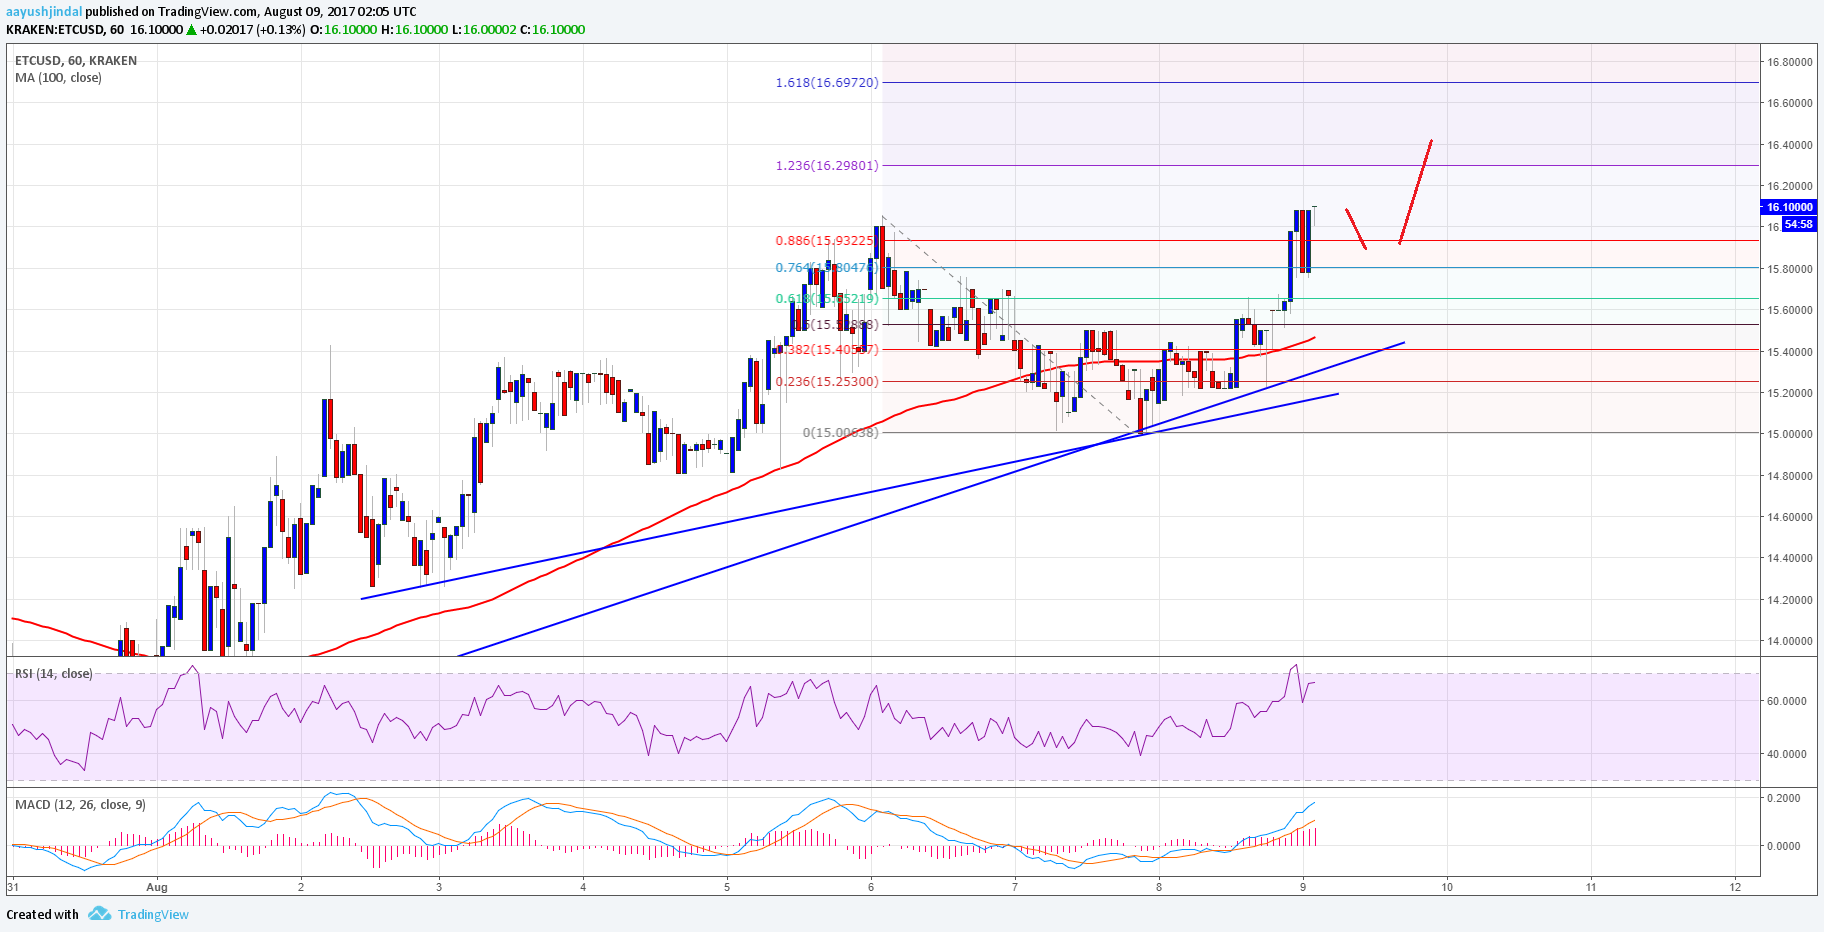Click the 1.236(16.29801) Fibonacci level label
Image resolution: width=1824 pixels, height=932 pixels.
click(827, 166)
